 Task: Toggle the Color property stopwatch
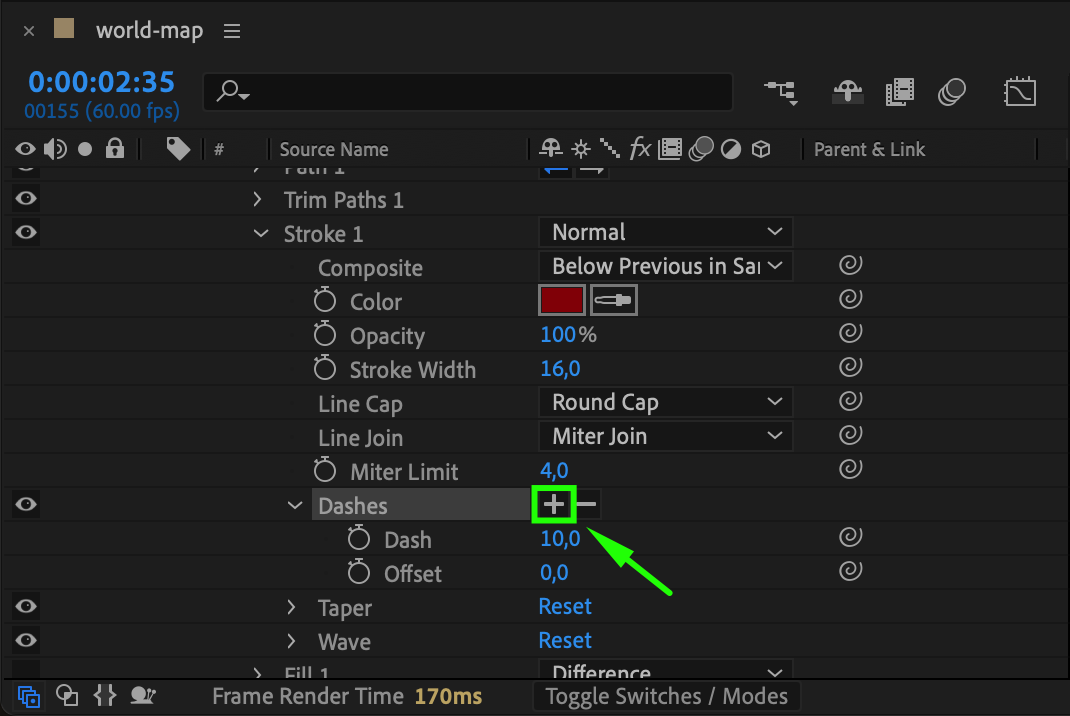coord(325,301)
